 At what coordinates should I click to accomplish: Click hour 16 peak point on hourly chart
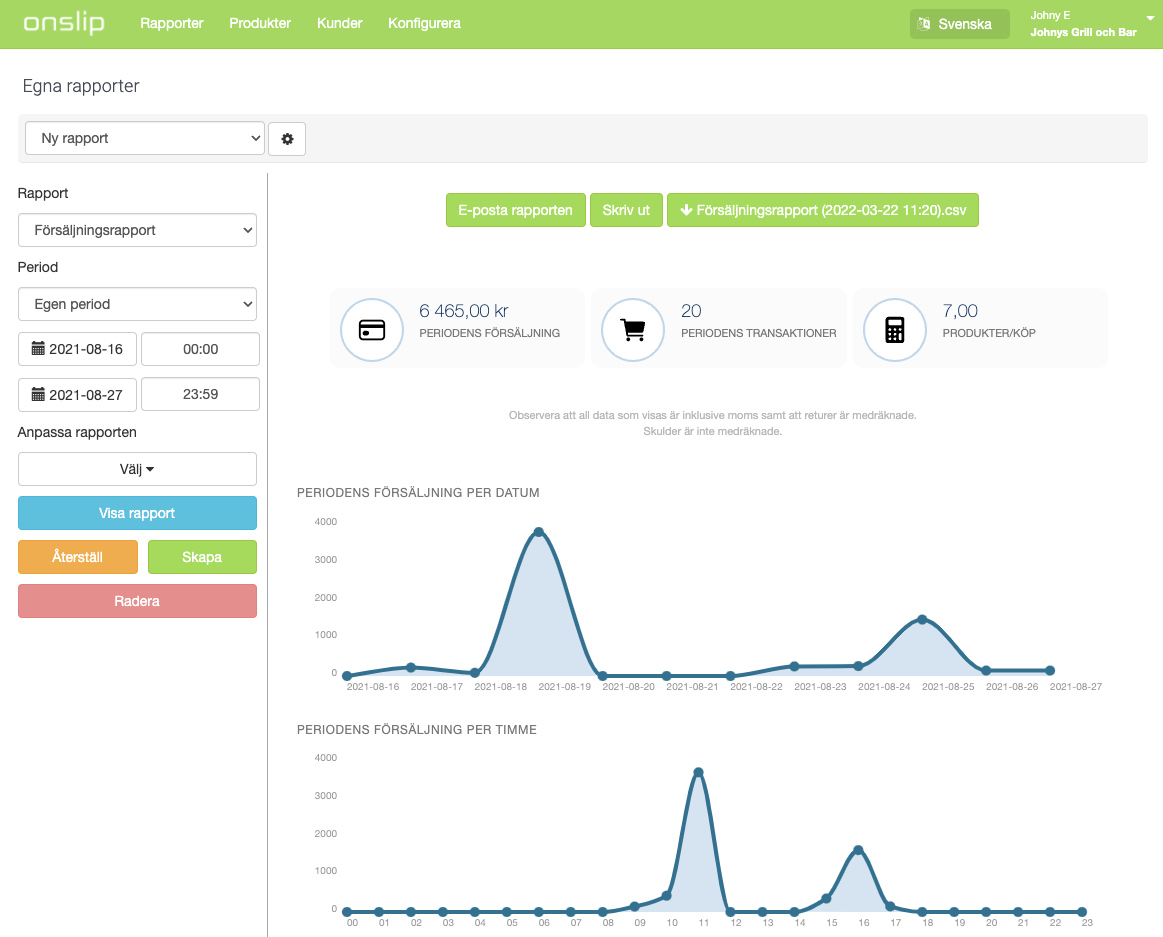point(858,850)
